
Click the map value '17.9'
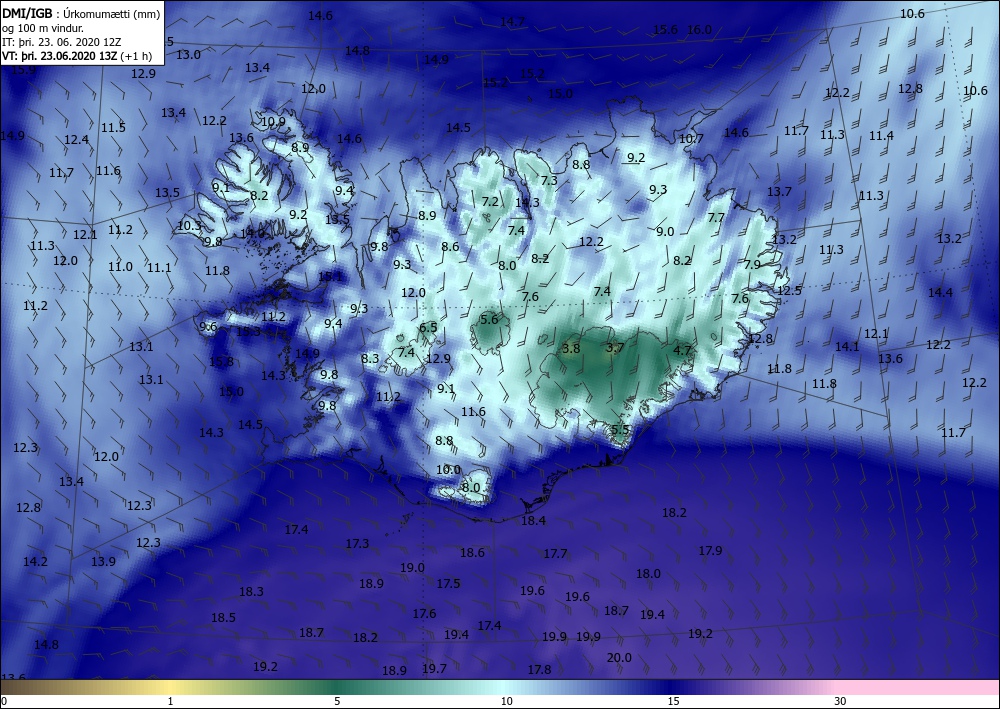click(710, 550)
